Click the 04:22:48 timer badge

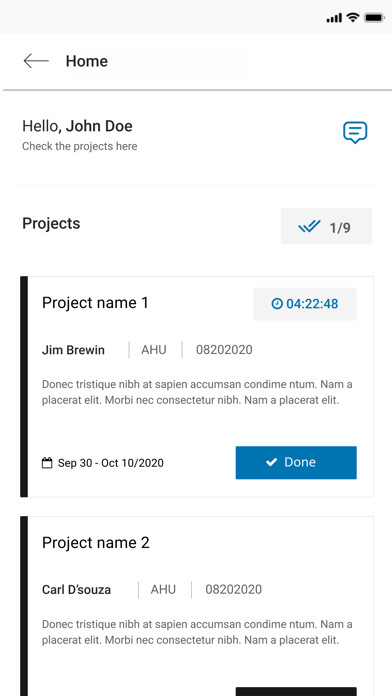tap(305, 304)
